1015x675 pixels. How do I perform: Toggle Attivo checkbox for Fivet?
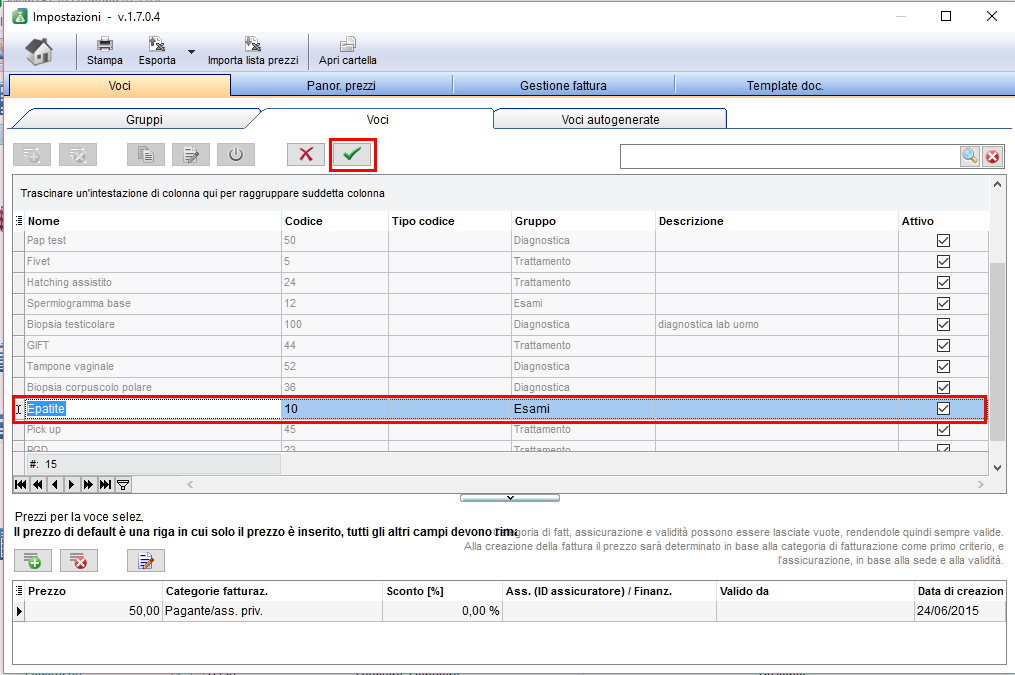click(943, 261)
